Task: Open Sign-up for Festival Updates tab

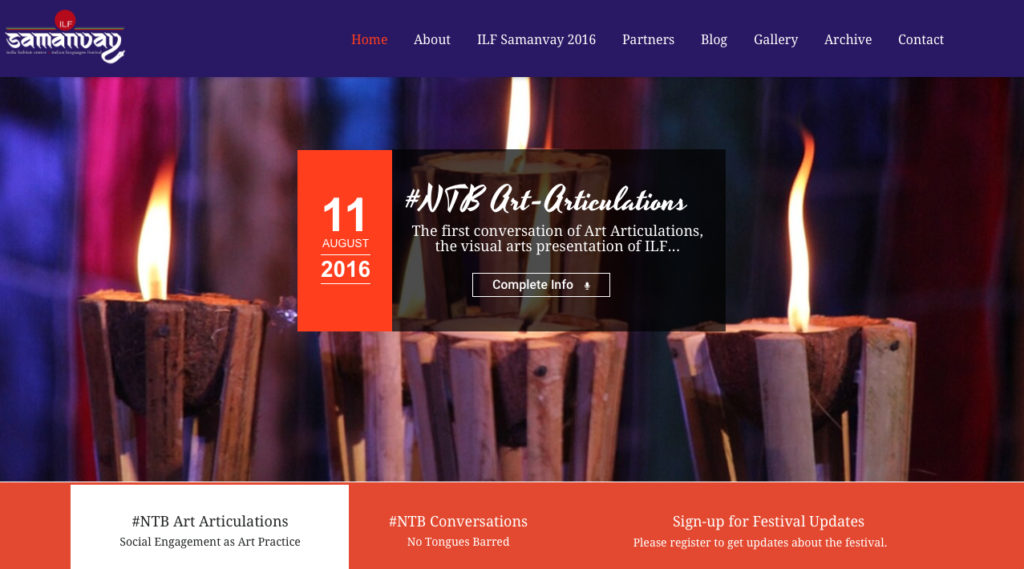Action: pos(768,527)
